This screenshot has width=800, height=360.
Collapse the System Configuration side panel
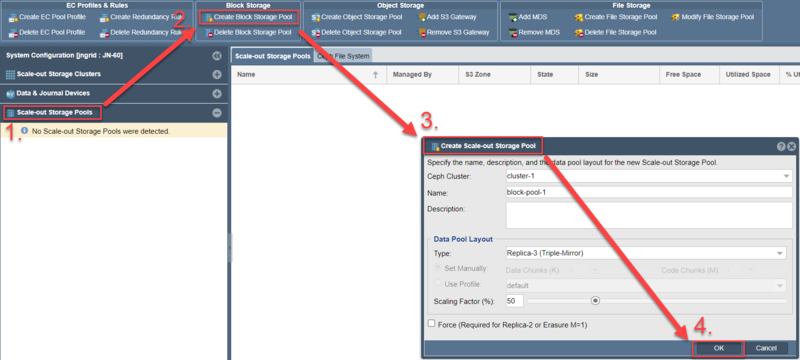pyautogui.click(x=217, y=56)
